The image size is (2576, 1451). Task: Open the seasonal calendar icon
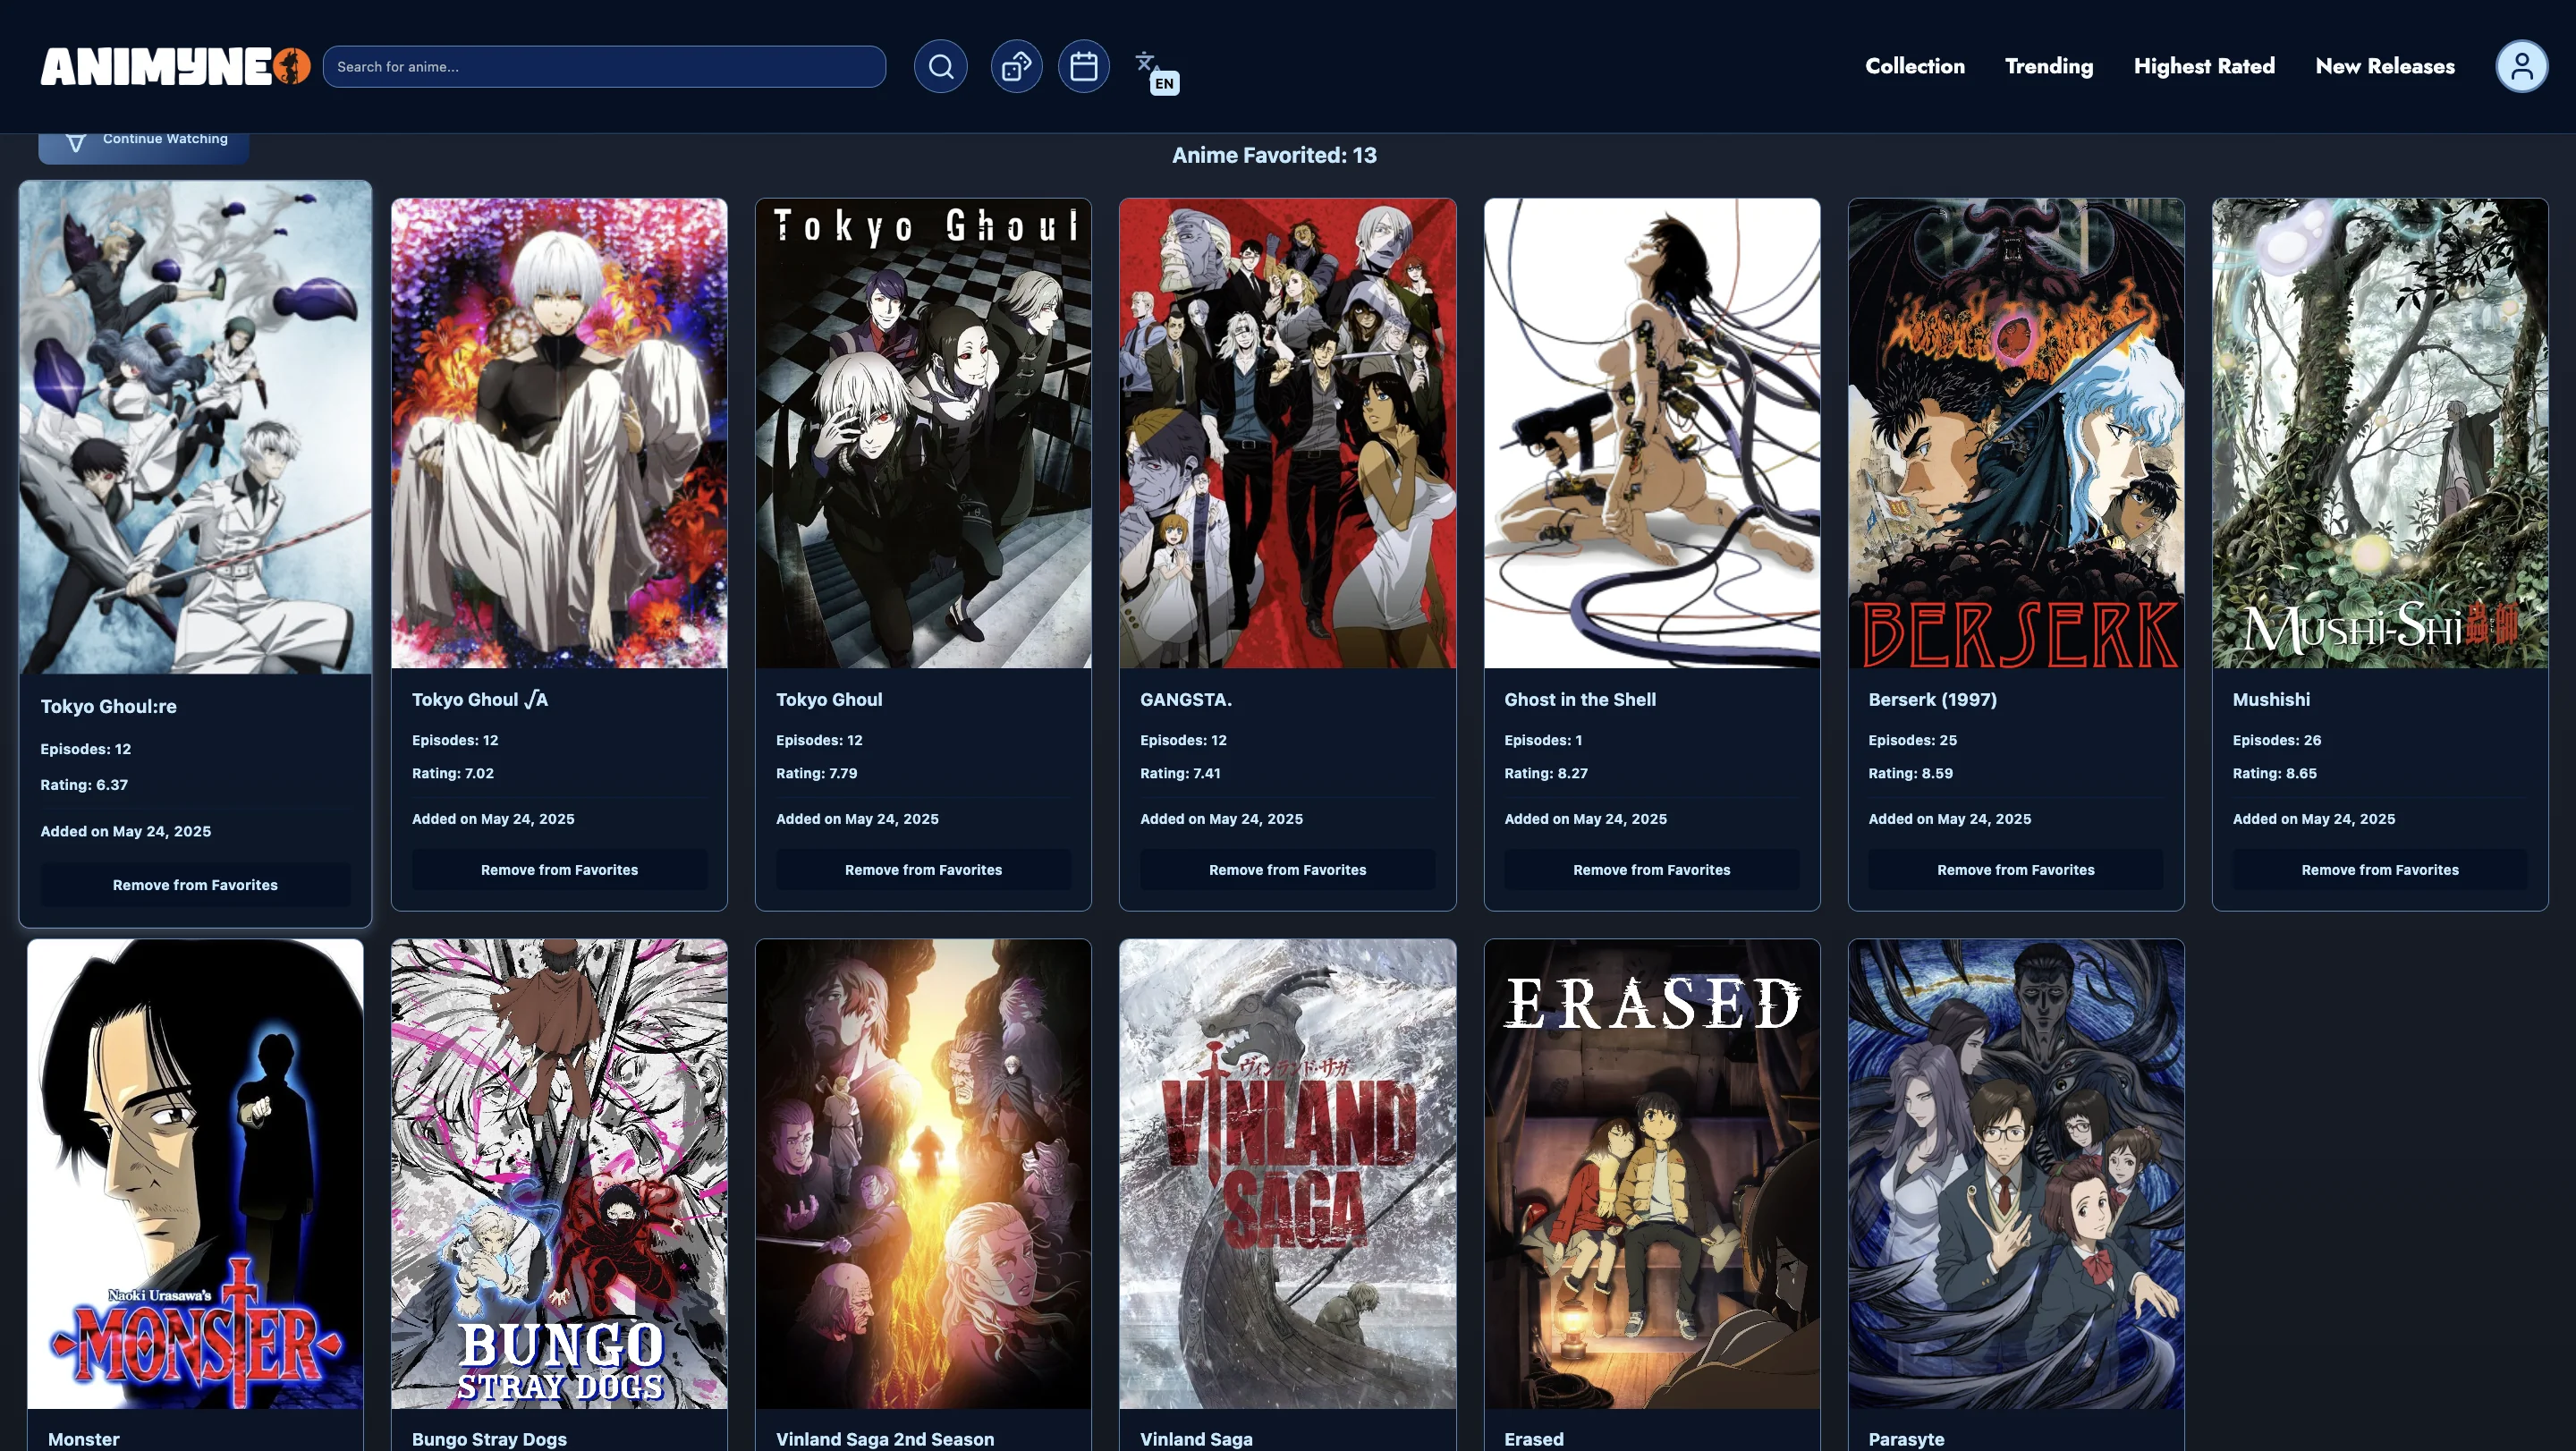tap(1084, 66)
